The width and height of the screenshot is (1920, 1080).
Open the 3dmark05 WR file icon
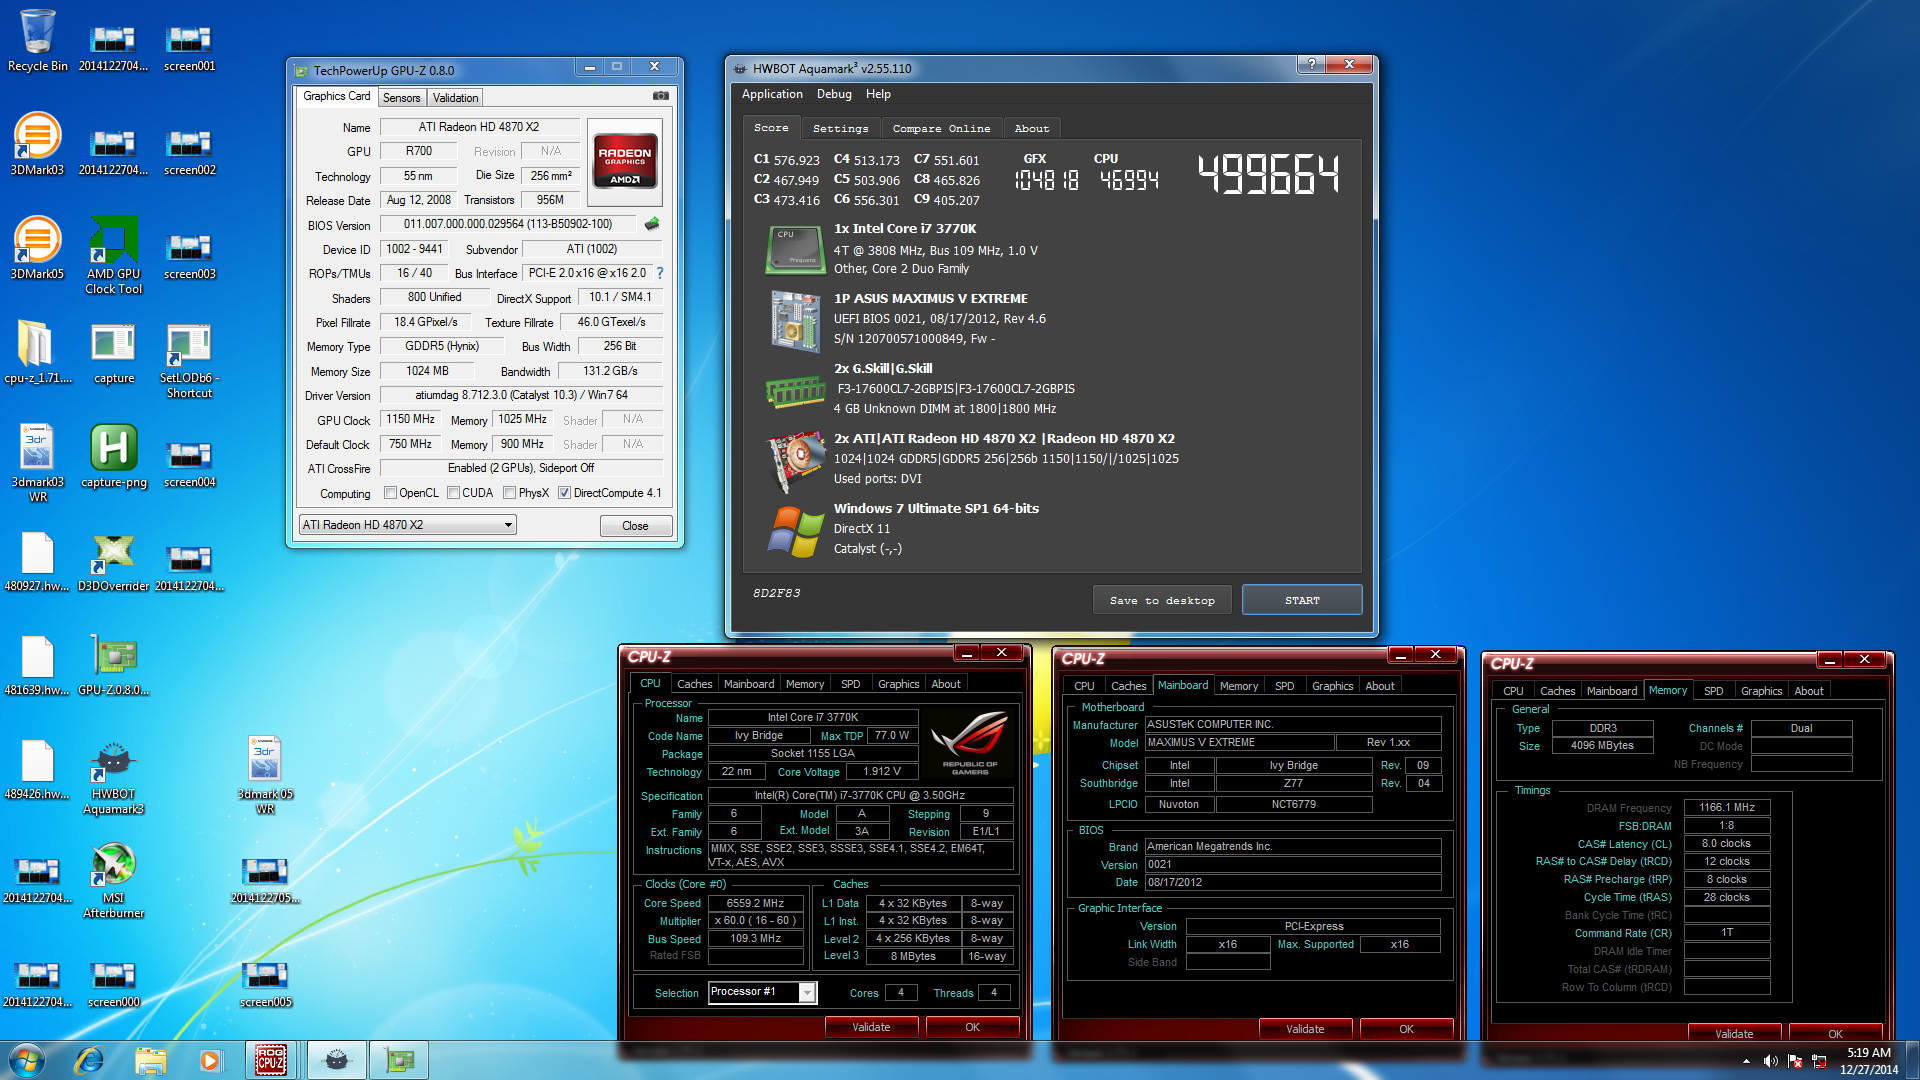pyautogui.click(x=265, y=775)
